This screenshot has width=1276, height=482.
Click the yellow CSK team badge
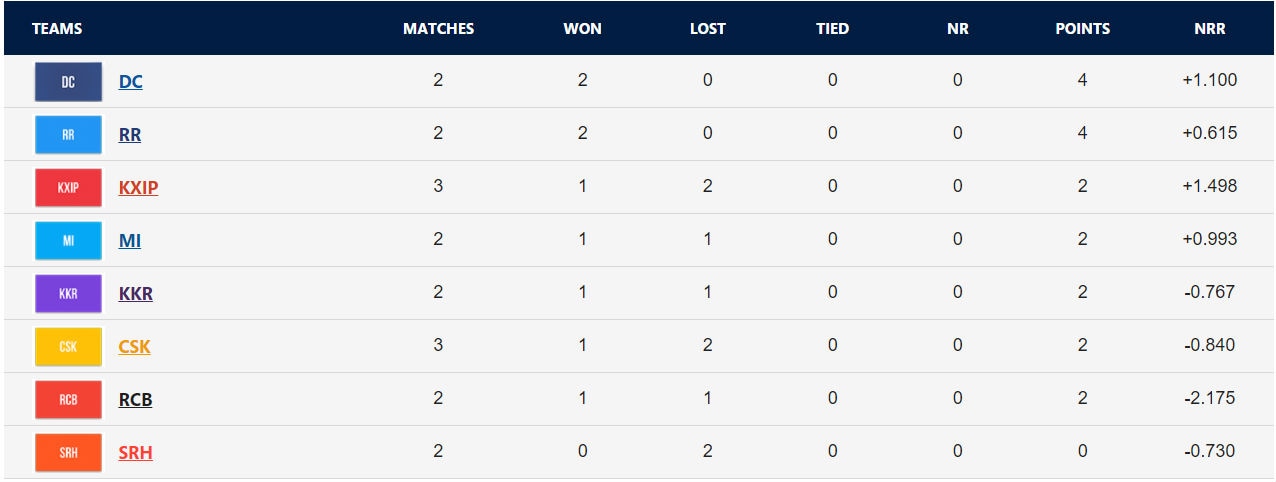(68, 347)
